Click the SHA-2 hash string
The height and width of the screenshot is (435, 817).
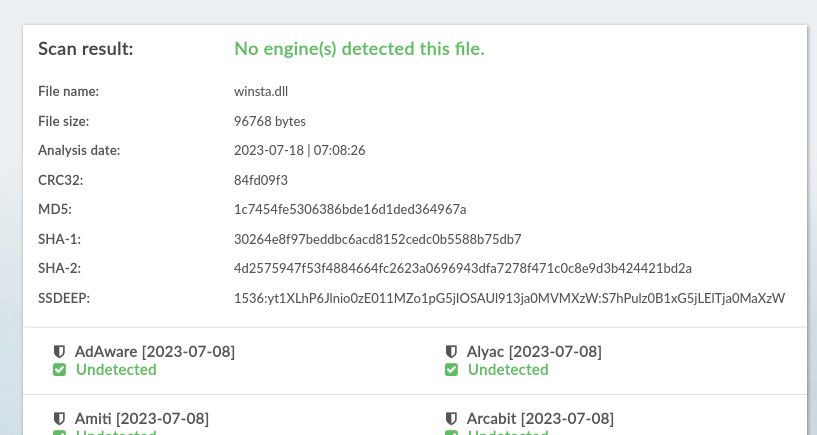[463, 268]
